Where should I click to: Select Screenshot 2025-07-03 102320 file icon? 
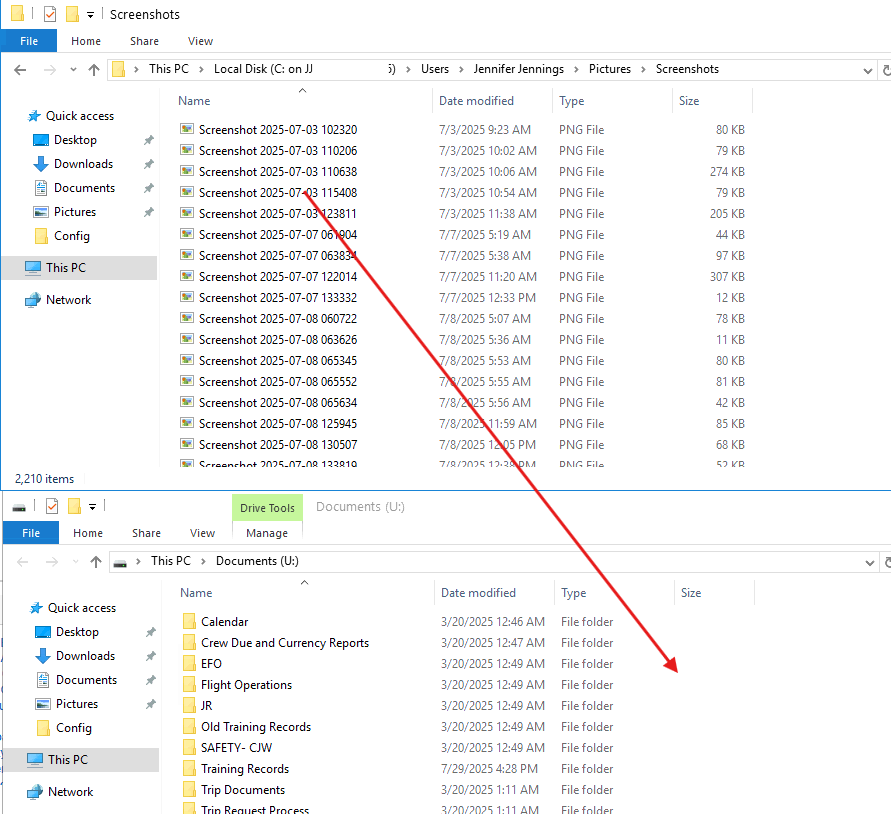[x=186, y=130]
